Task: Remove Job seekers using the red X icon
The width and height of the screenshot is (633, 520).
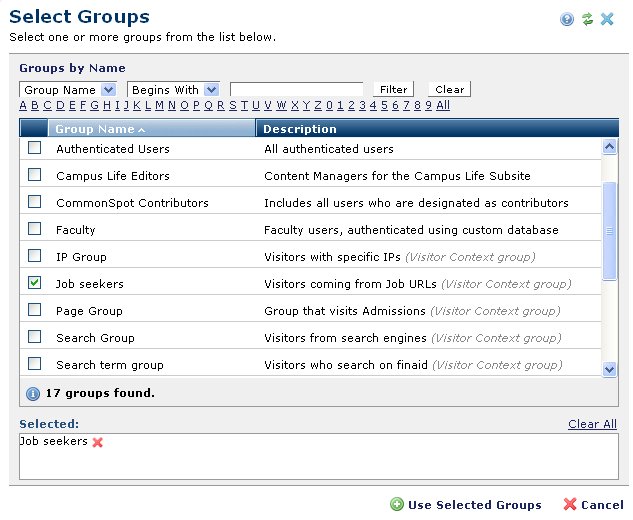Action: (x=98, y=442)
